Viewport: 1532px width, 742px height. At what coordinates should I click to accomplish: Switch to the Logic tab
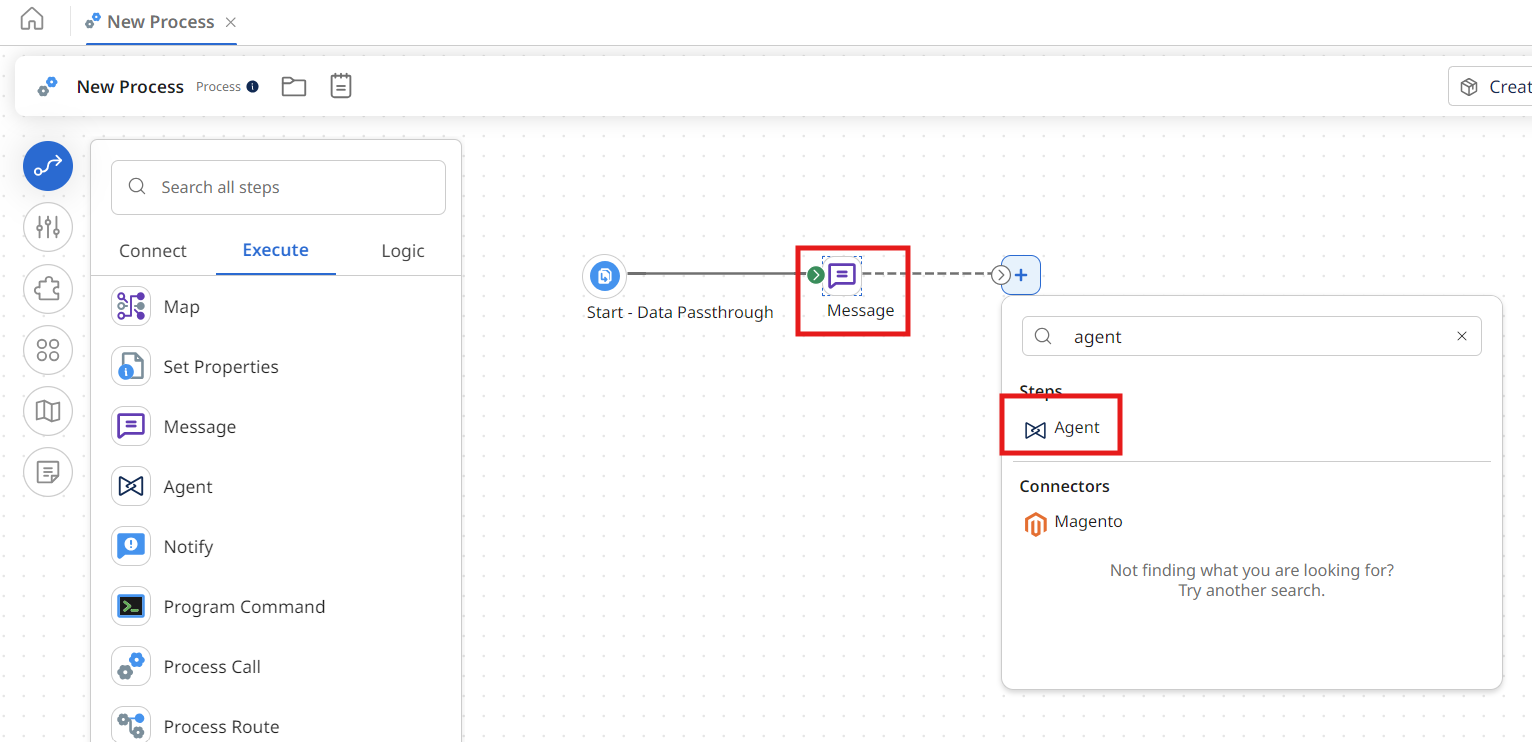click(403, 251)
